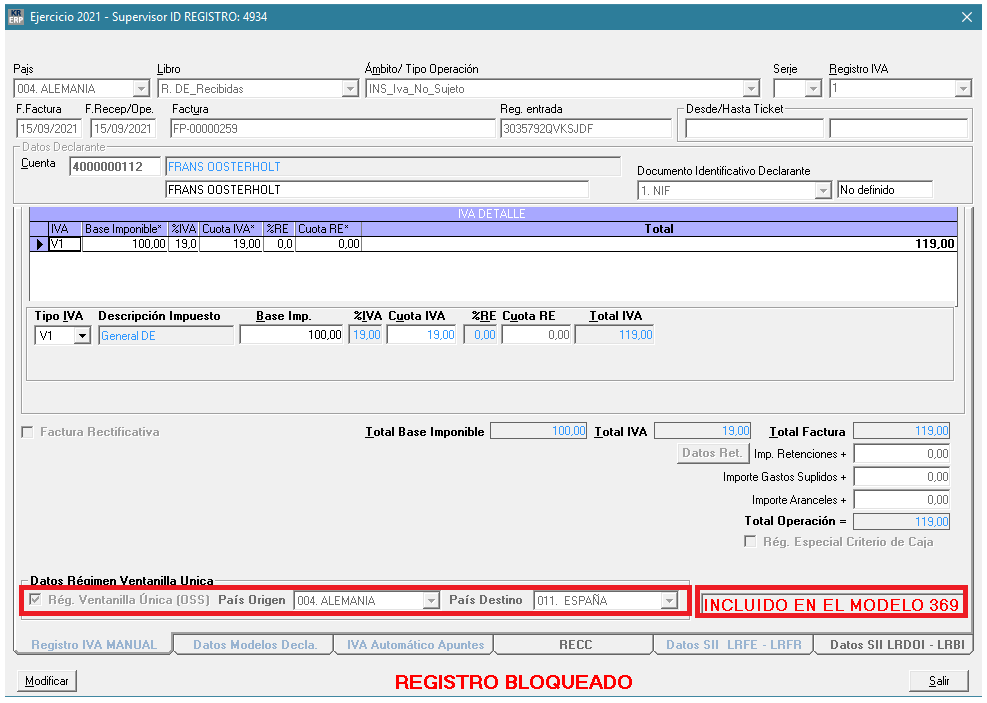This screenshot has height=703, width=987.
Task: Close the Ejercicio 2021 window
Action: tap(967, 17)
